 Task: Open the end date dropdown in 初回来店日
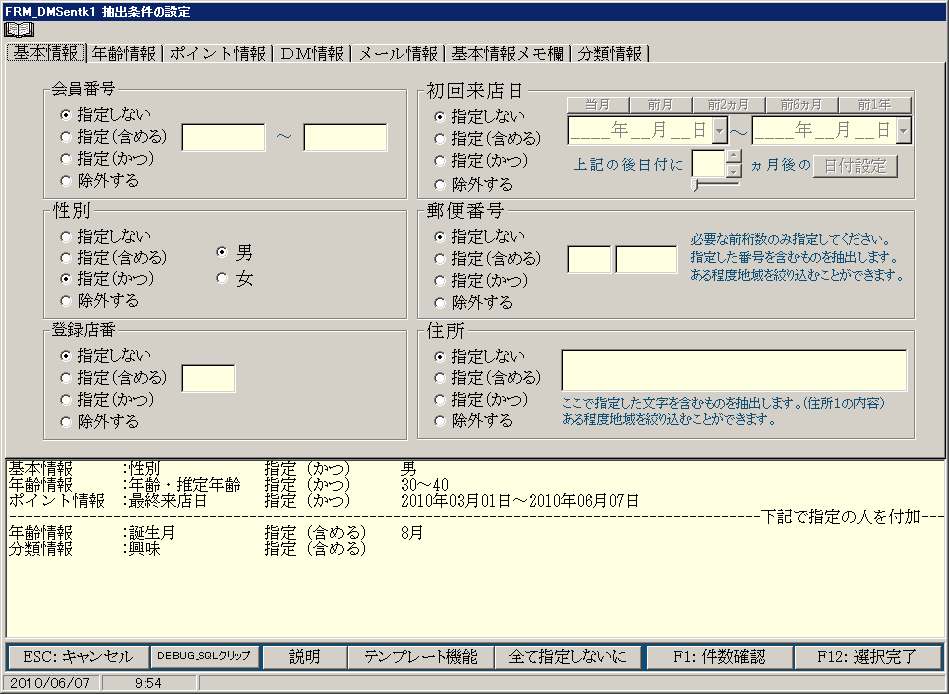pos(904,131)
